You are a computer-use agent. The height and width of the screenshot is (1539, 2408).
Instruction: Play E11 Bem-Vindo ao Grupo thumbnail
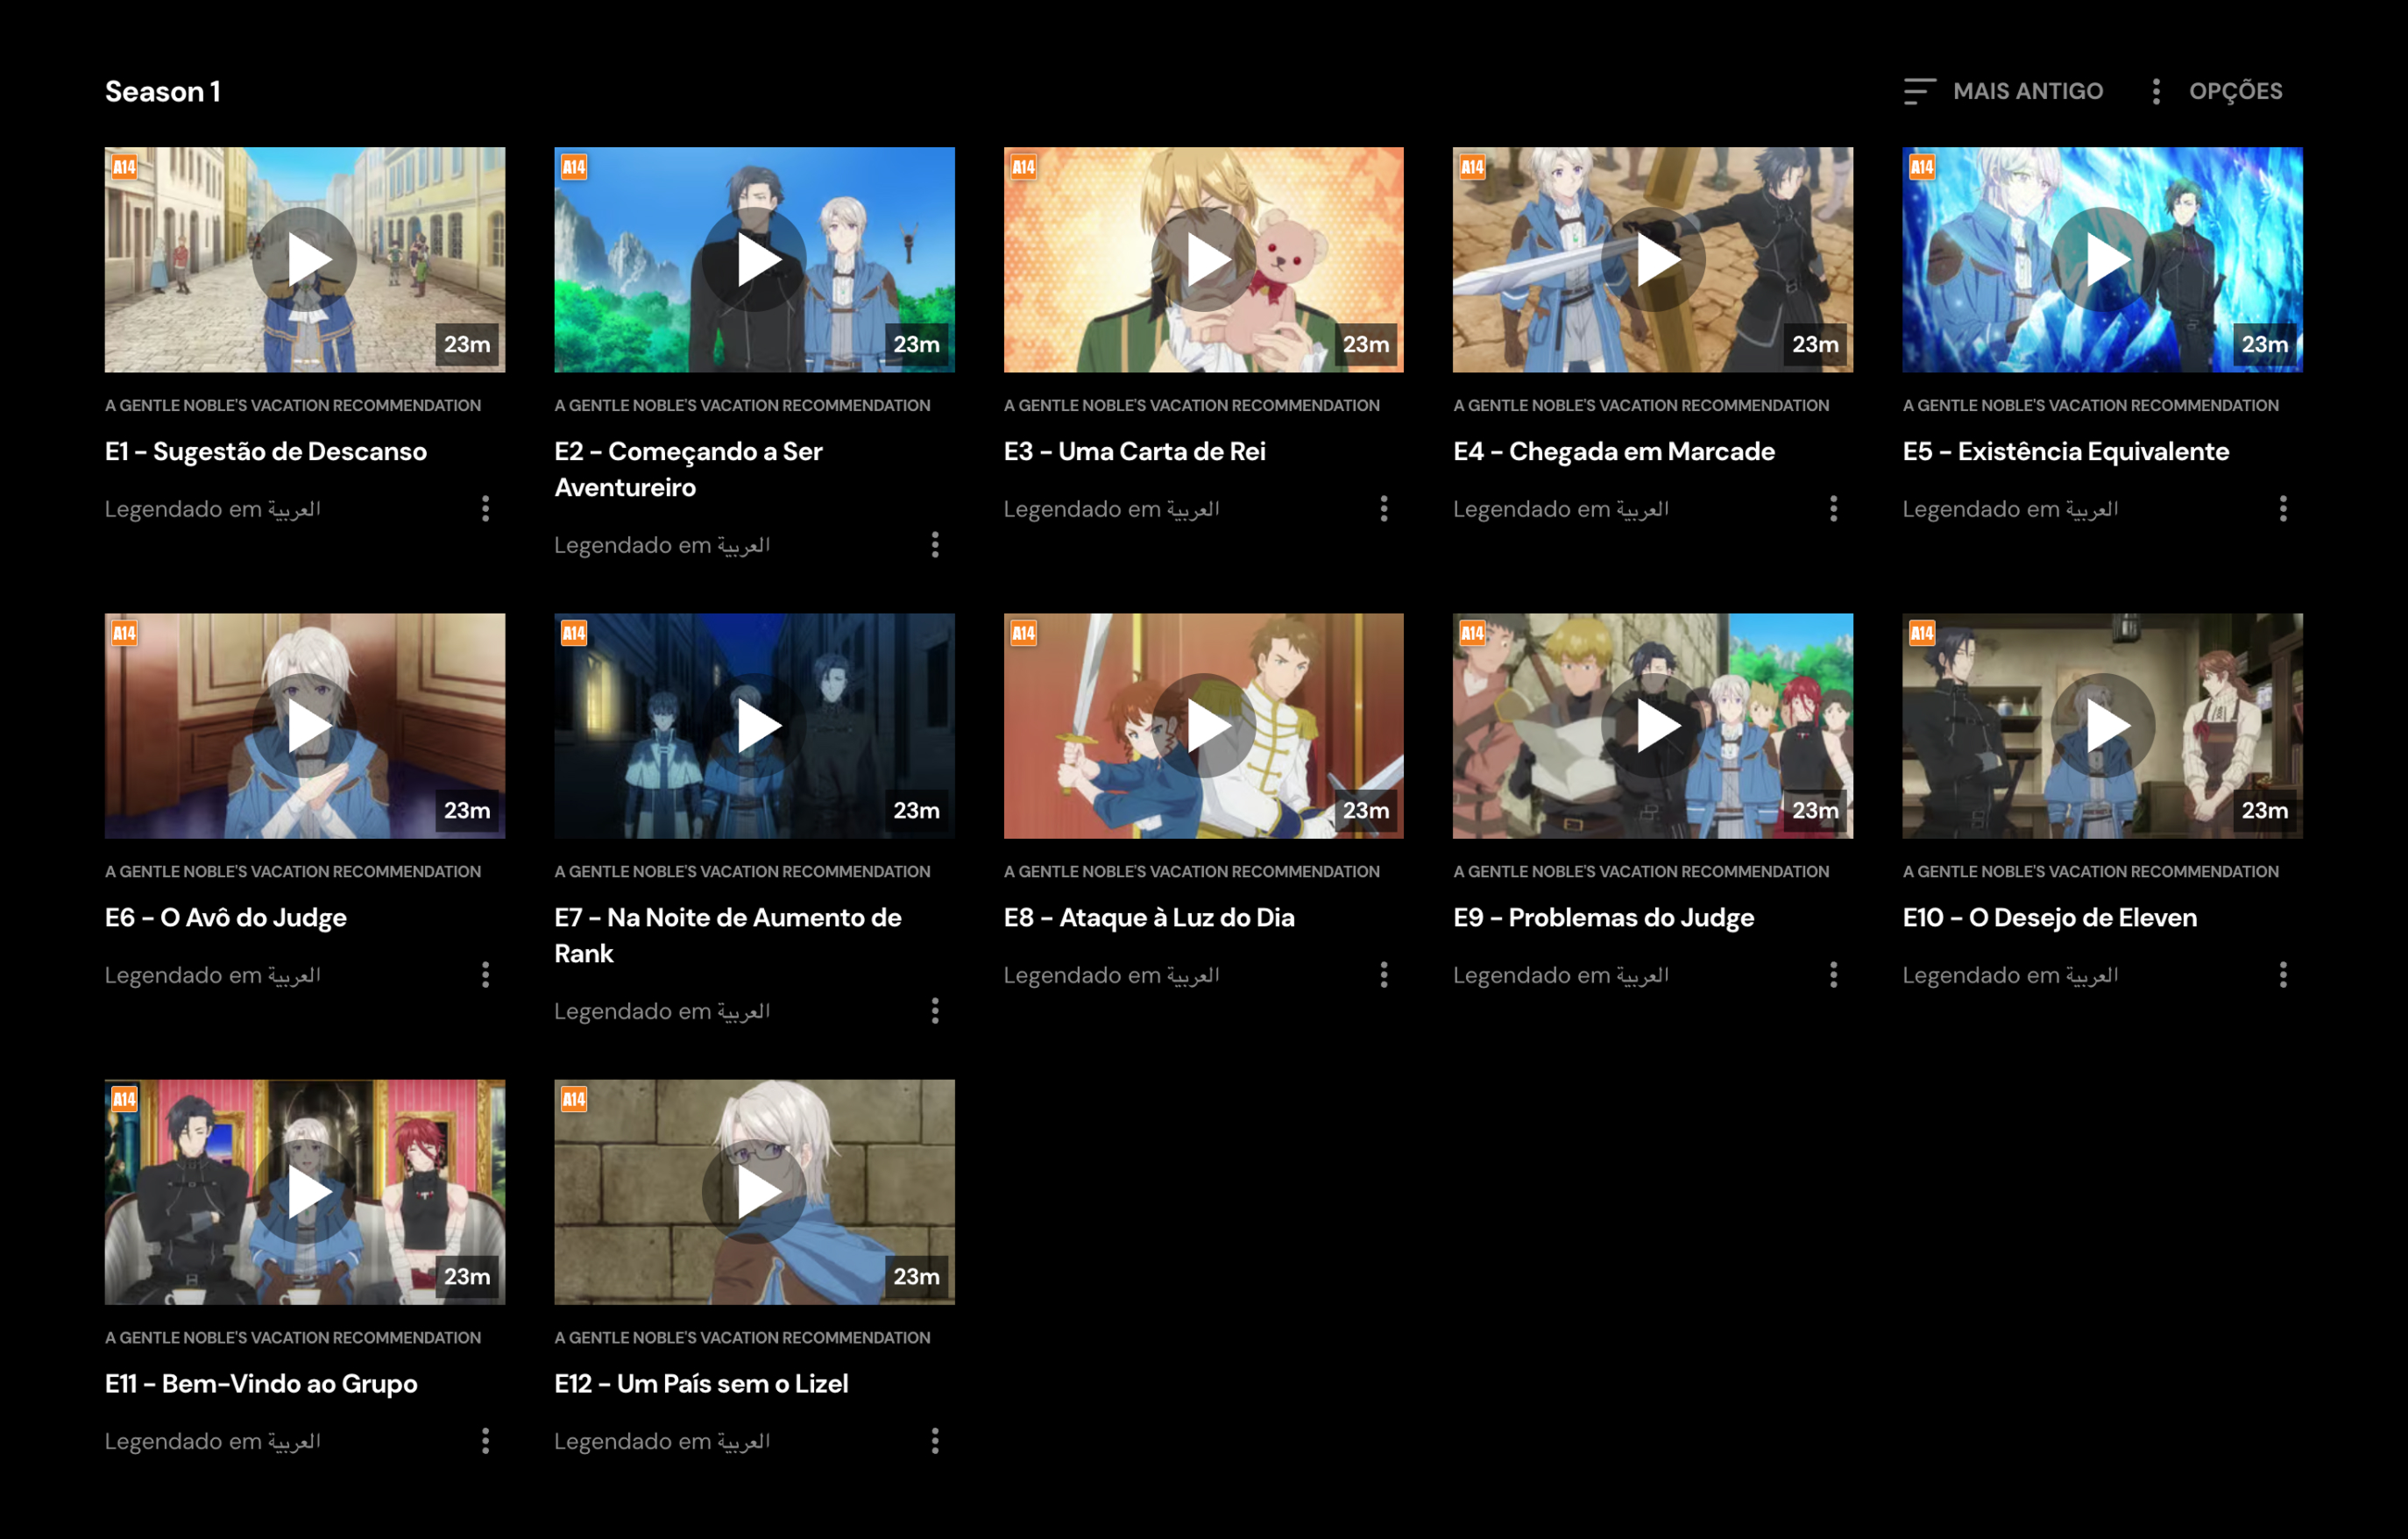point(305,1192)
